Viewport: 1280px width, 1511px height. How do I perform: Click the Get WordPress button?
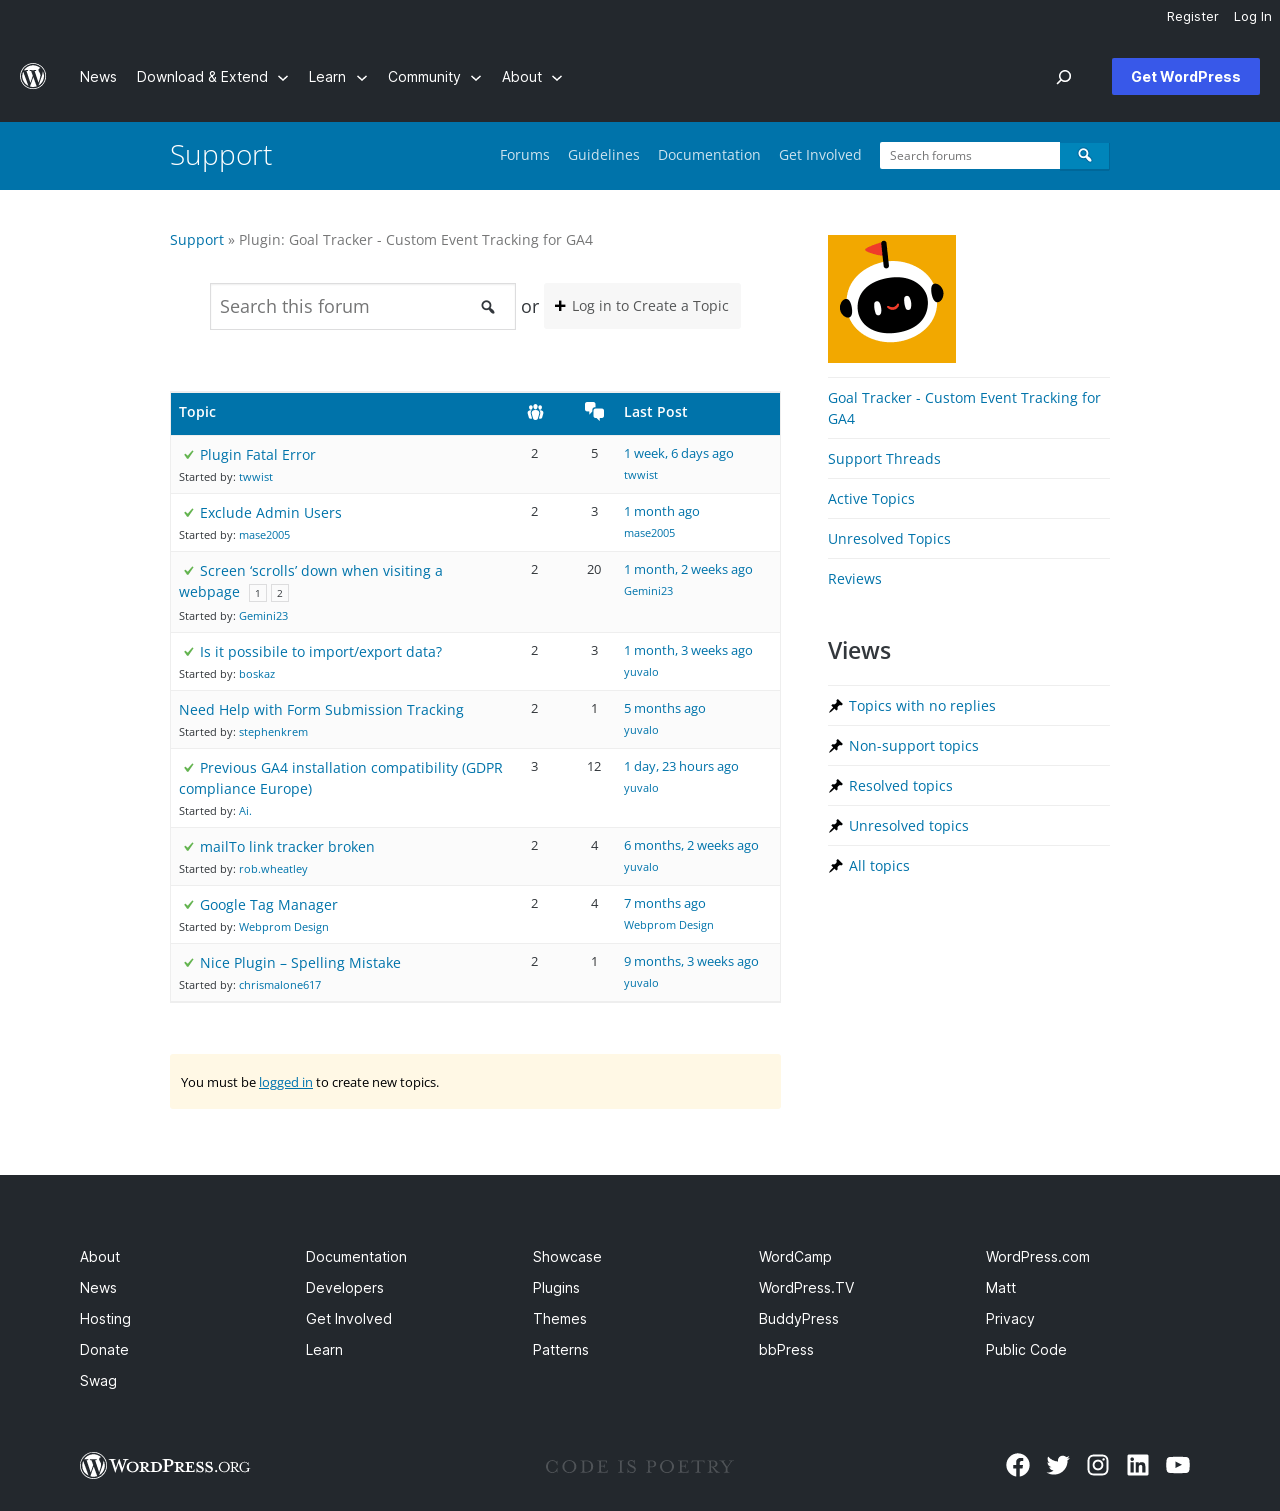pos(1186,77)
